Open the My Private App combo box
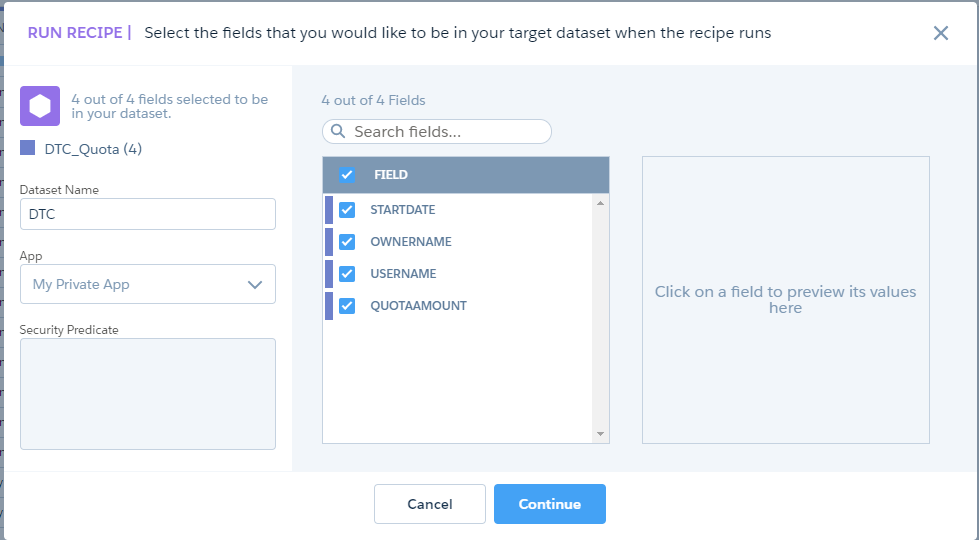Screen dimensions: 979x540 [x=148, y=284]
